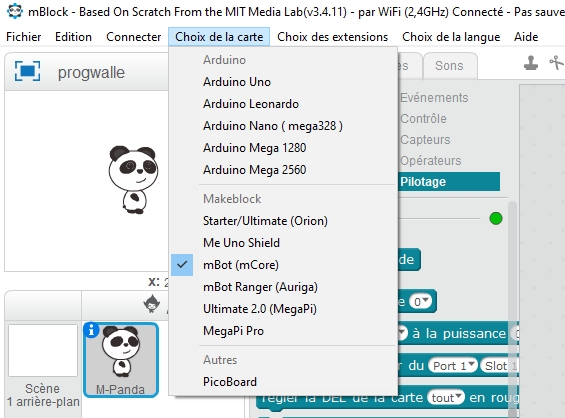565x418 pixels.
Task: Select the scissors delete tool
Action: pos(557,62)
